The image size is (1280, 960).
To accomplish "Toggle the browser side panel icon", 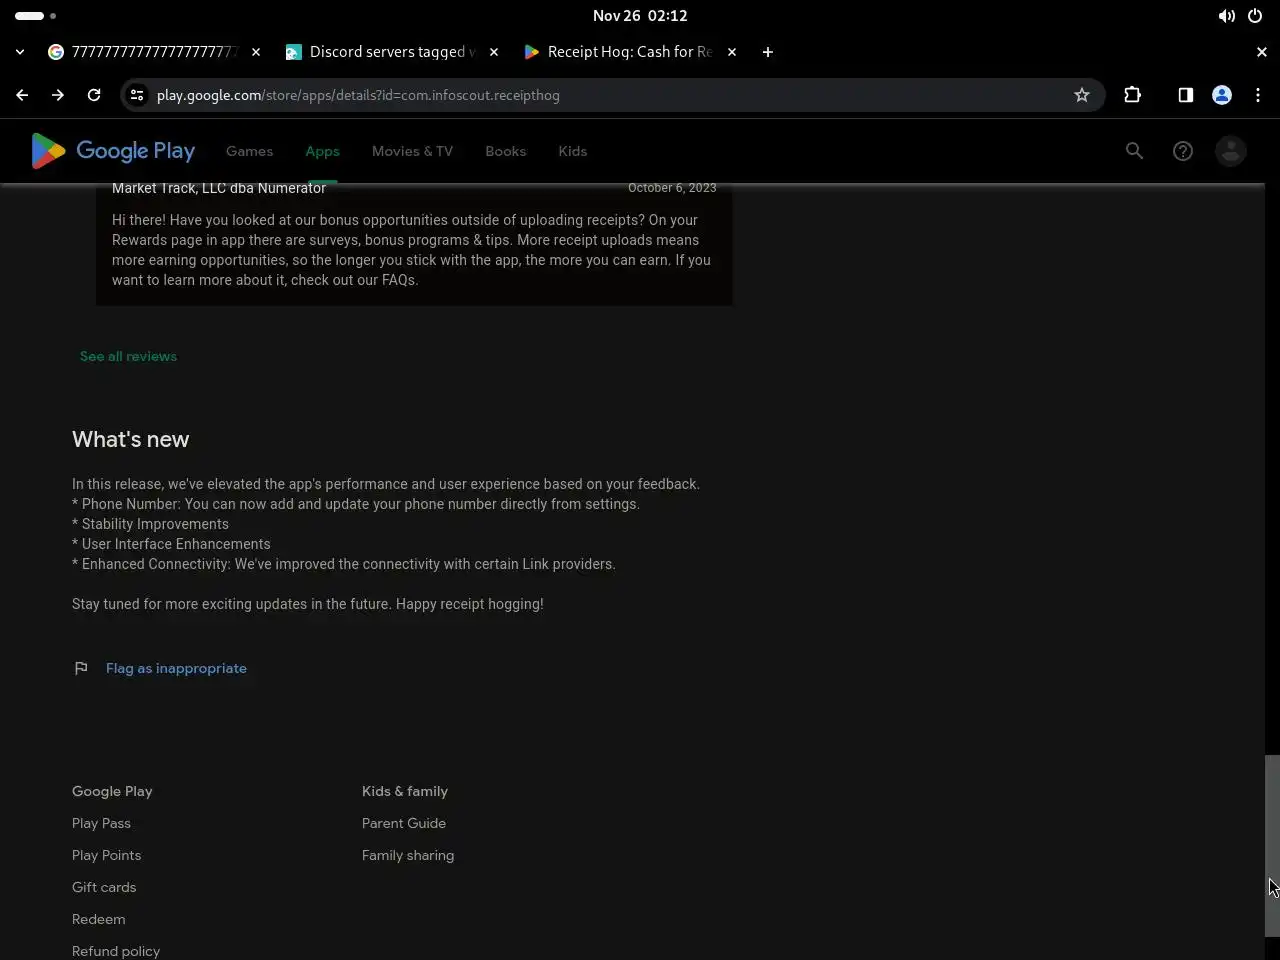I will point(1185,95).
